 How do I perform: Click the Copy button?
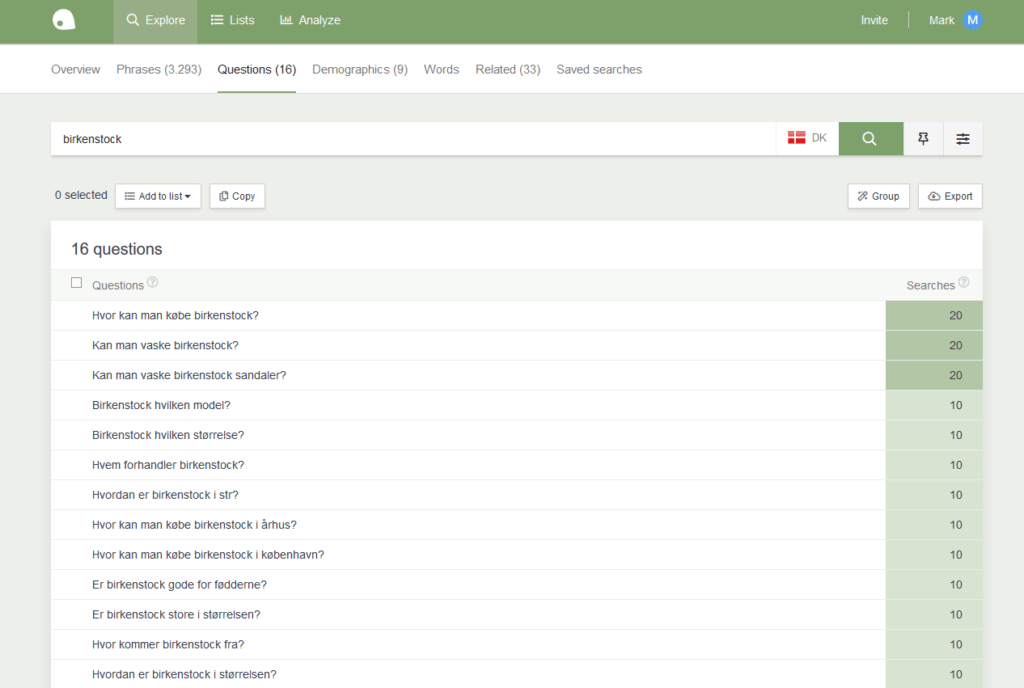pos(237,196)
